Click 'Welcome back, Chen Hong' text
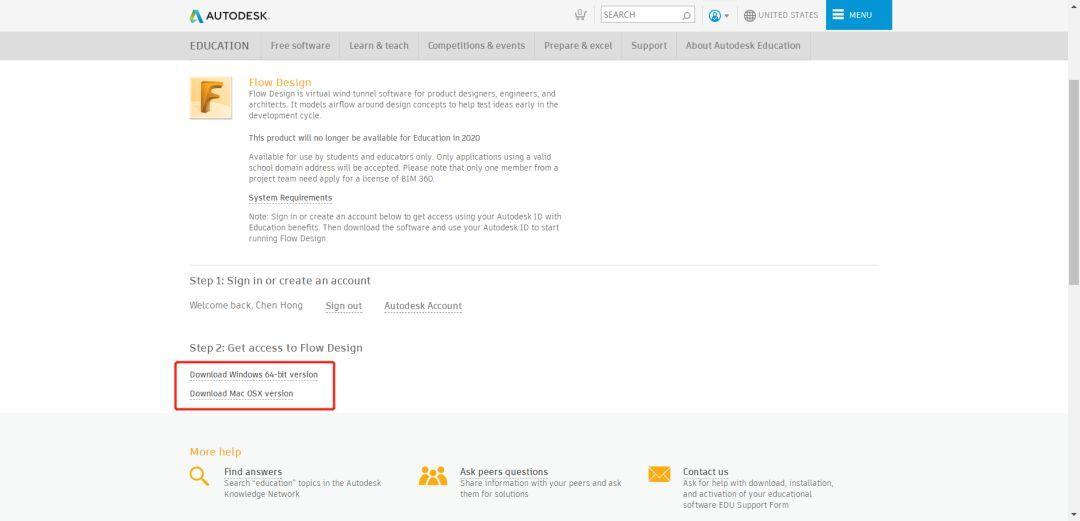 tap(246, 305)
